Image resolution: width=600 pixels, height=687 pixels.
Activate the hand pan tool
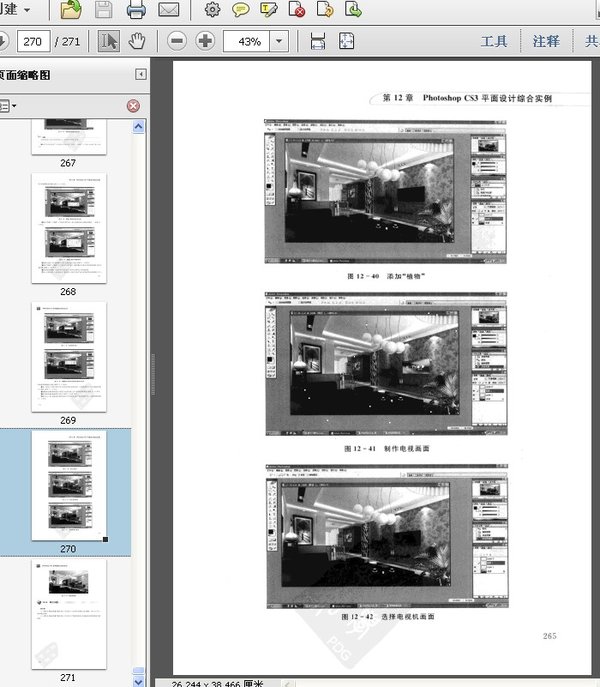[136, 41]
